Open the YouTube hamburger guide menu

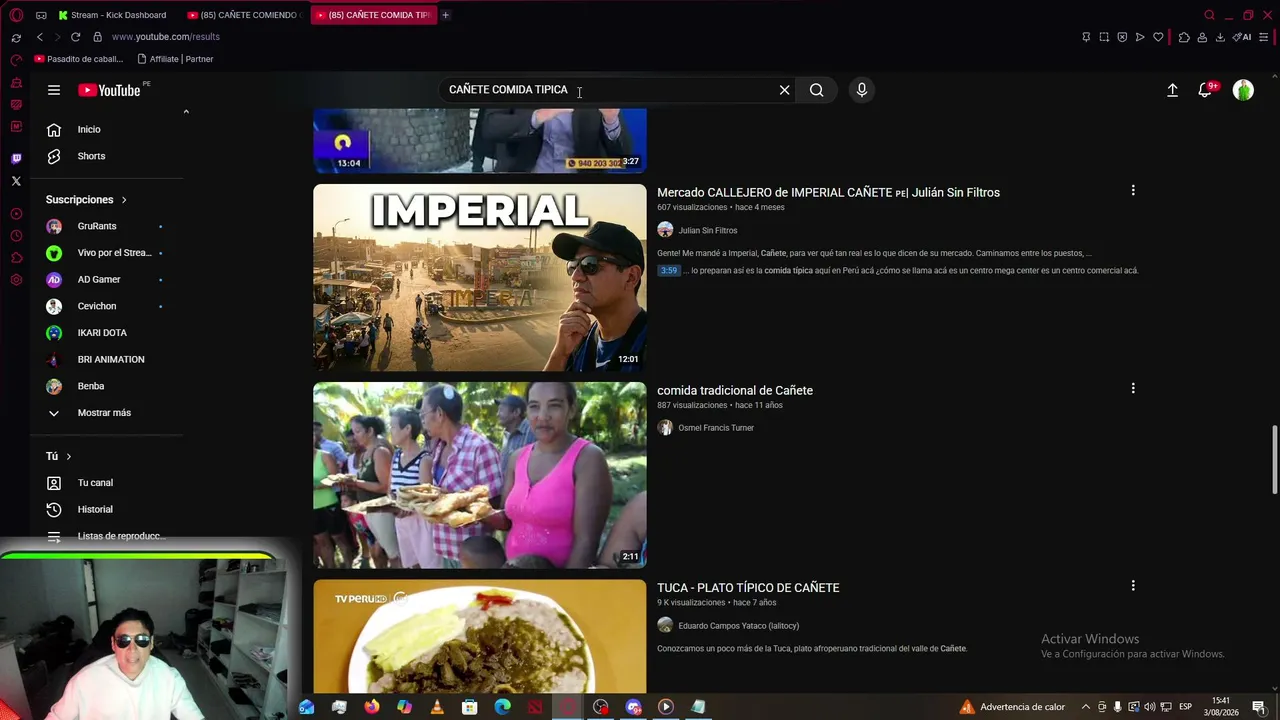[54, 90]
